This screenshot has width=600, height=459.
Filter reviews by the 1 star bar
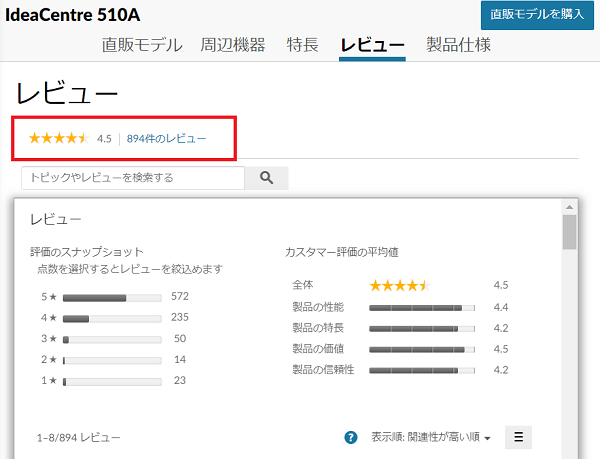pos(112,382)
